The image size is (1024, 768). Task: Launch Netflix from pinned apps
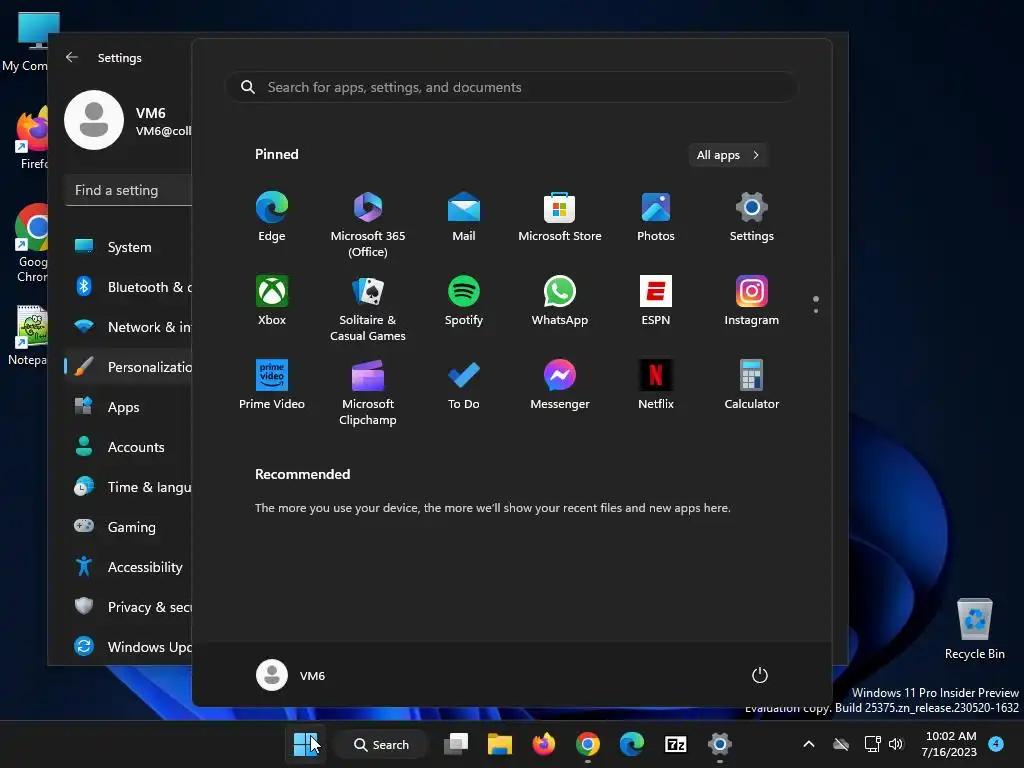tap(656, 385)
